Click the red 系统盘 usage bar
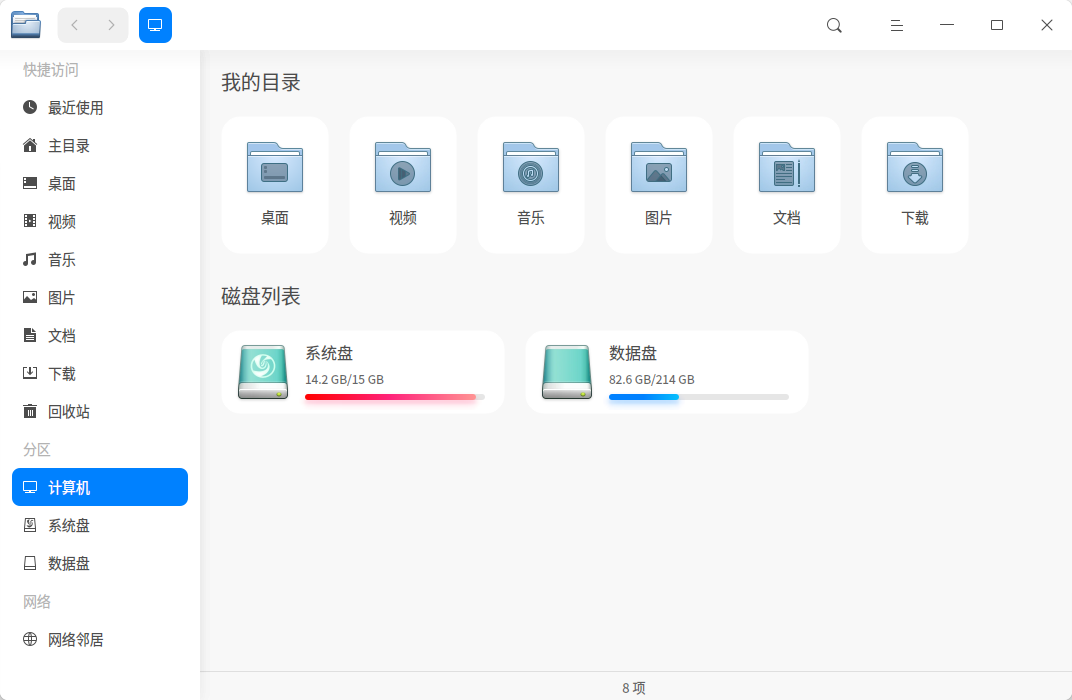Screen dimensions: 1072x700 [394, 397]
